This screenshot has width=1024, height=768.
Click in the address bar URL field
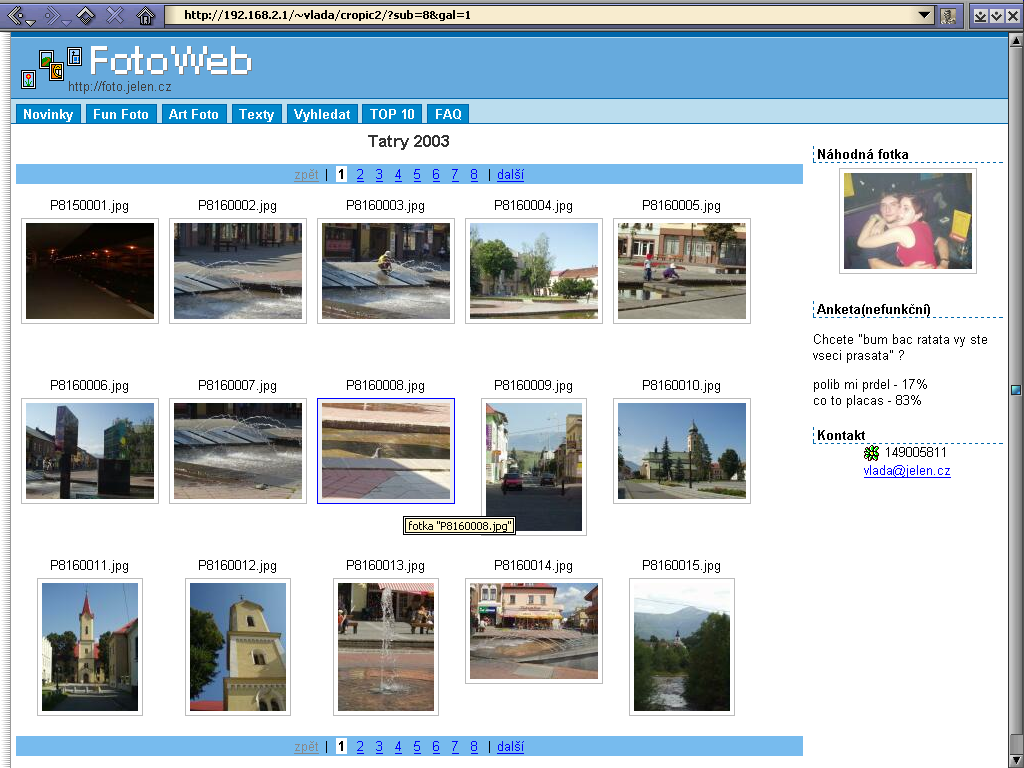[540, 15]
